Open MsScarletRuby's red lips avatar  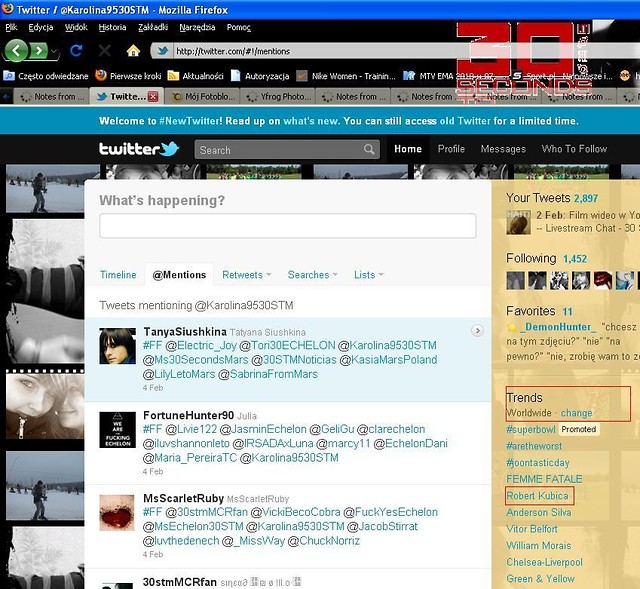pyautogui.click(x=118, y=513)
